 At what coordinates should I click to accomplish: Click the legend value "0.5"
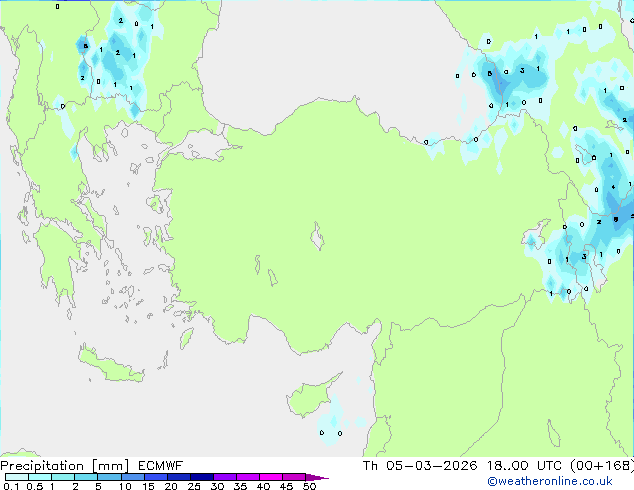(x=35, y=486)
